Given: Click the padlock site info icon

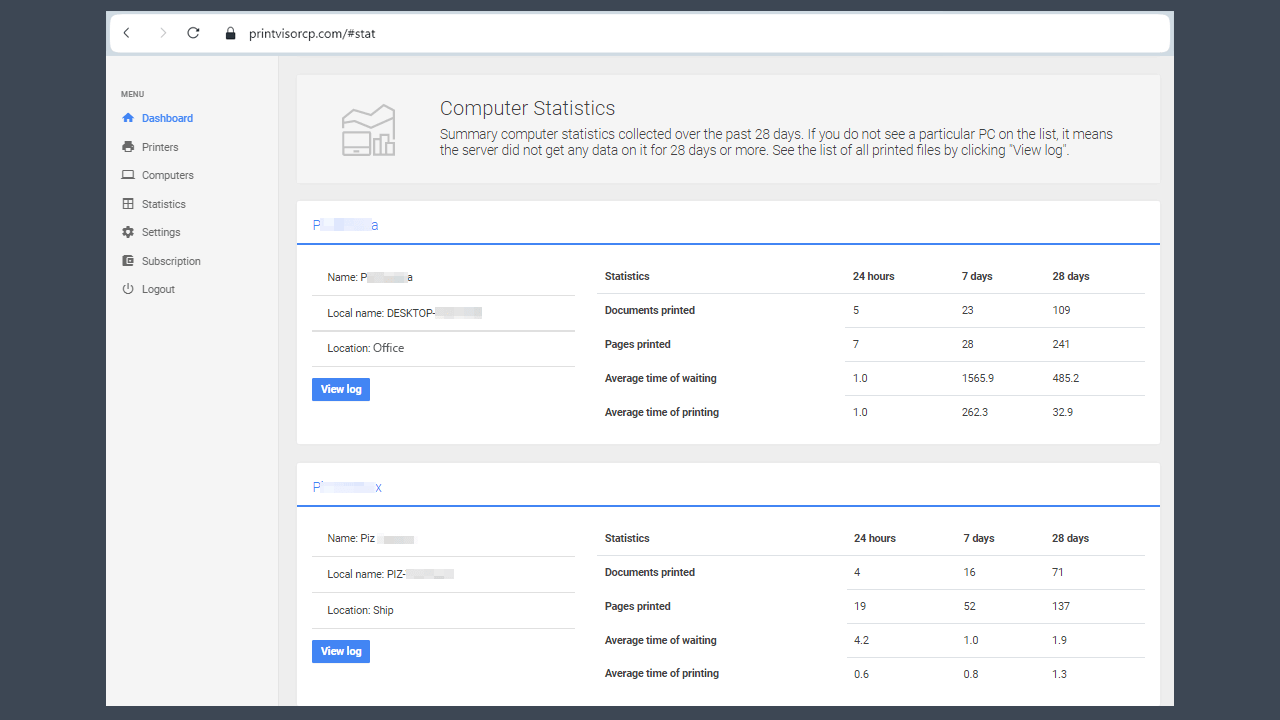Looking at the screenshot, I should (231, 34).
